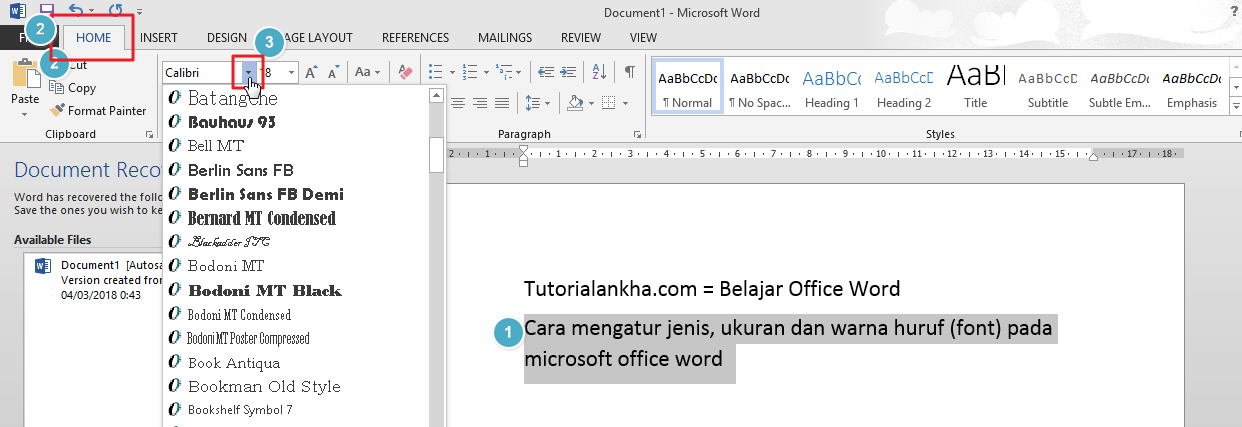
Task: Toggle Show/Hide paragraph marks
Action: (x=629, y=72)
